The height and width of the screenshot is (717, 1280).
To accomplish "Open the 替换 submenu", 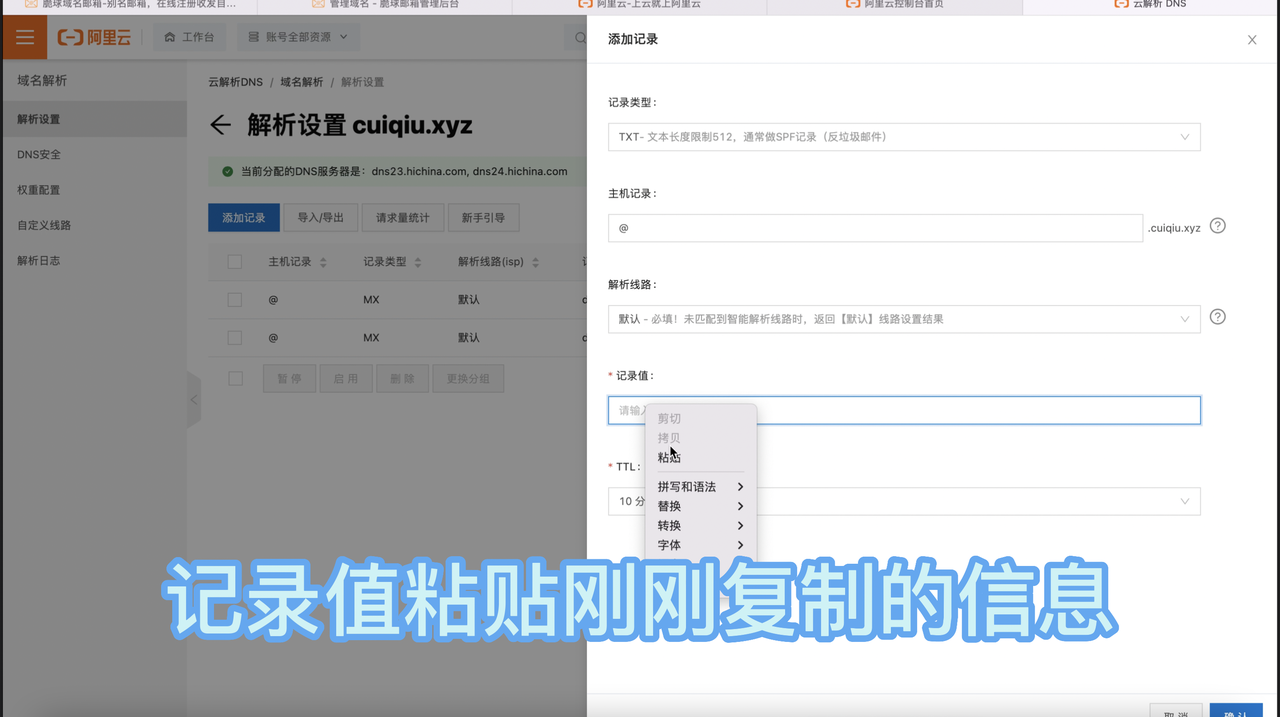I will (701, 506).
